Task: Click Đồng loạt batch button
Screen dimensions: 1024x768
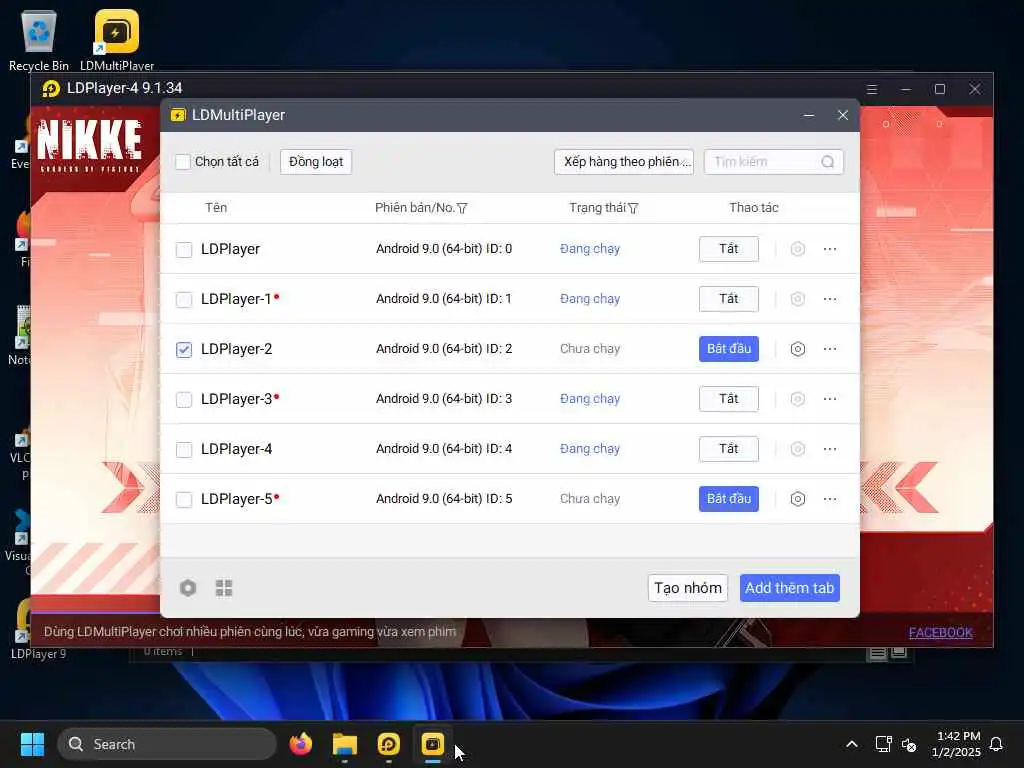Action: click(x=316, y=162)
